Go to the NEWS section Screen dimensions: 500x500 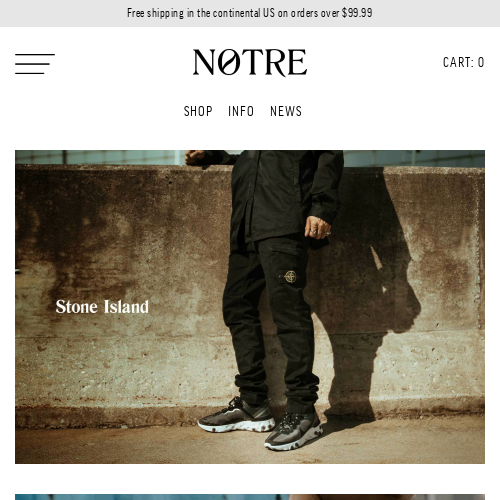[x=286, y=111]
